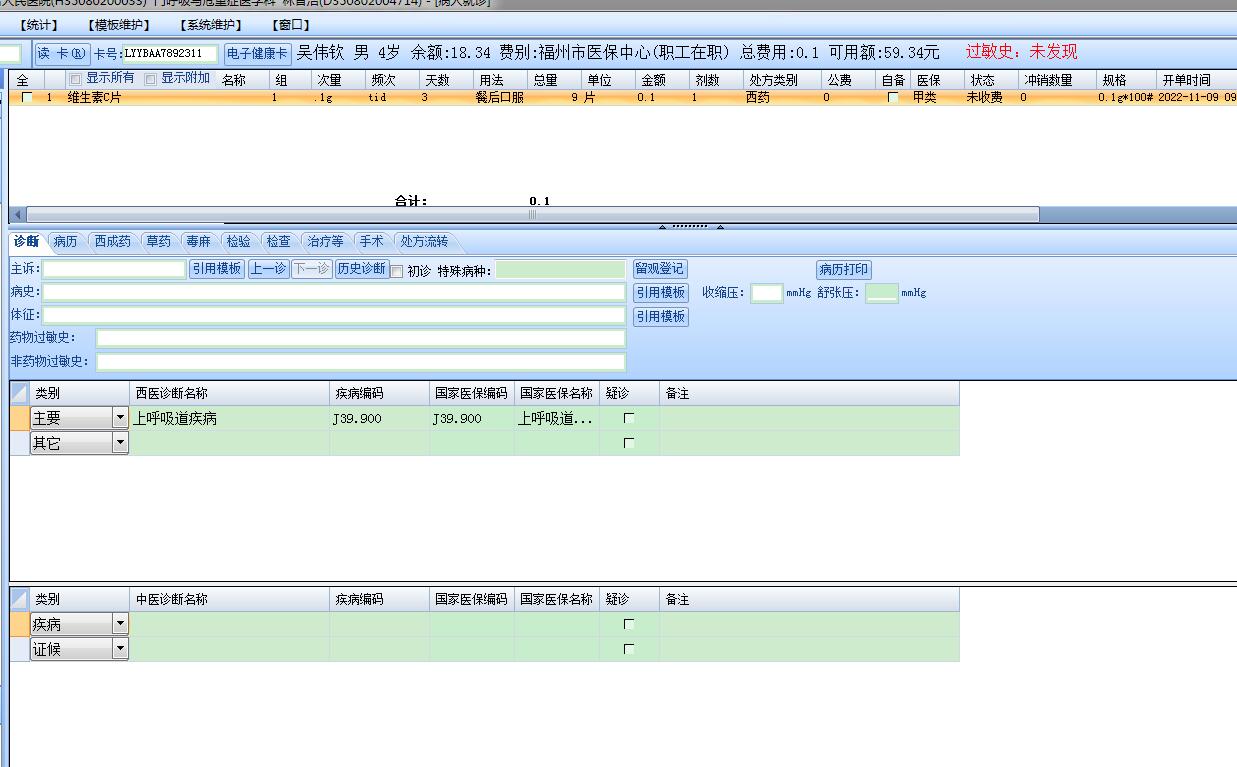1237x767 pixels.
Task: Open the 证候 category dropdown
Action: pyautogui.click(x=121, y=648)
